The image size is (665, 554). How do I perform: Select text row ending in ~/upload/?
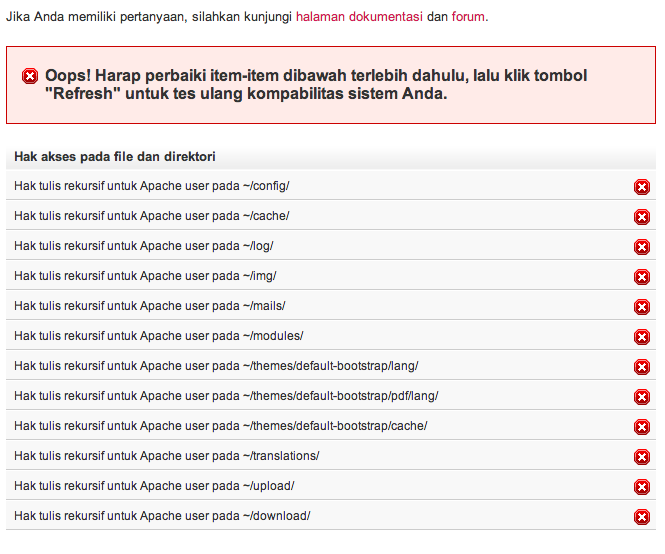[x=154, y=486]
